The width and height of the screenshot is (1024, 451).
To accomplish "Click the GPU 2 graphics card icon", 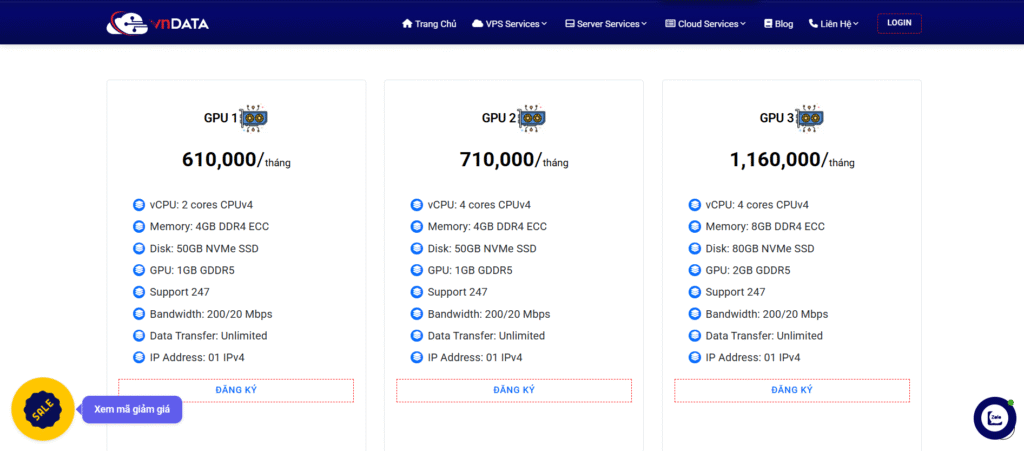I will point(532,118).
